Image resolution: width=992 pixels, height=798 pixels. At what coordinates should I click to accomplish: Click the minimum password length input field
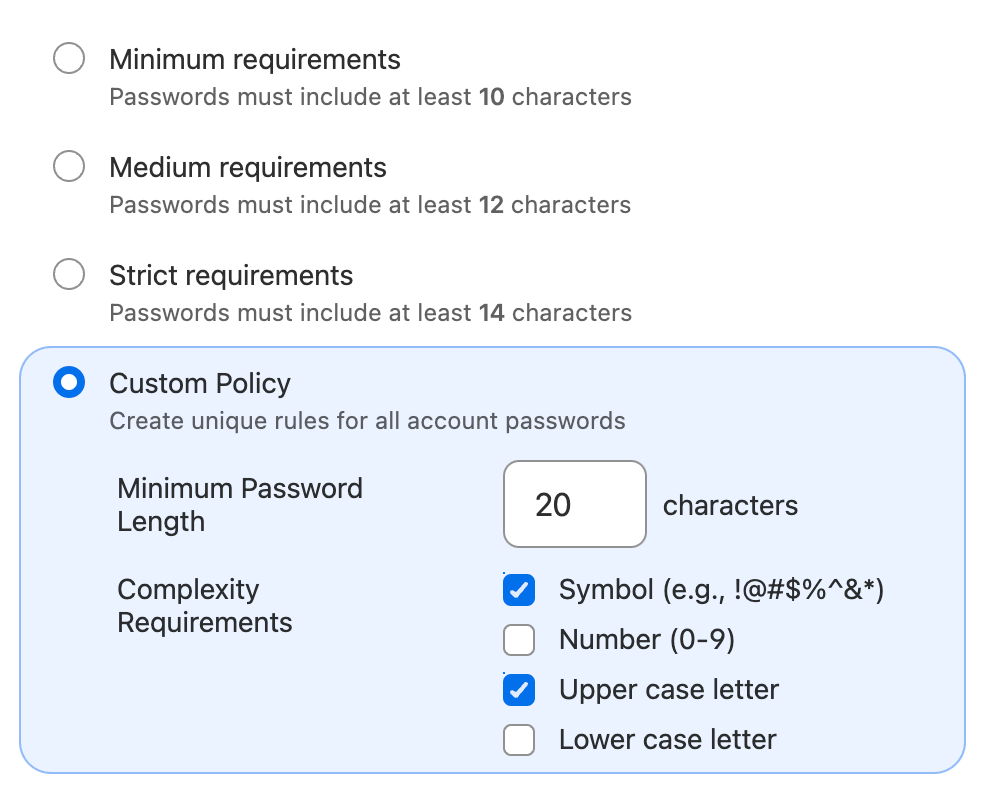574,504
